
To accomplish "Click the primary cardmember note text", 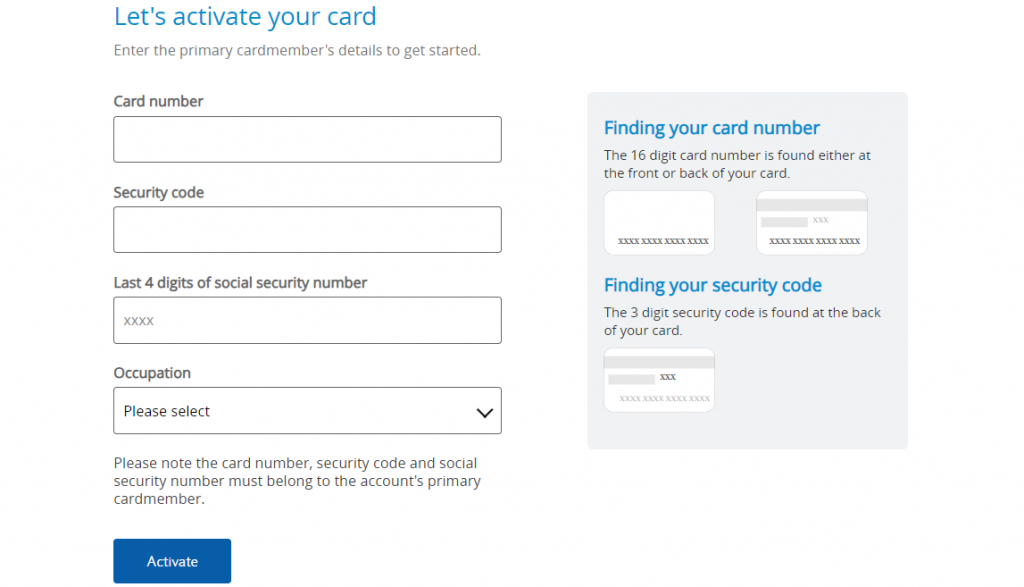I will pyautogui.click(x=297, y=481).
